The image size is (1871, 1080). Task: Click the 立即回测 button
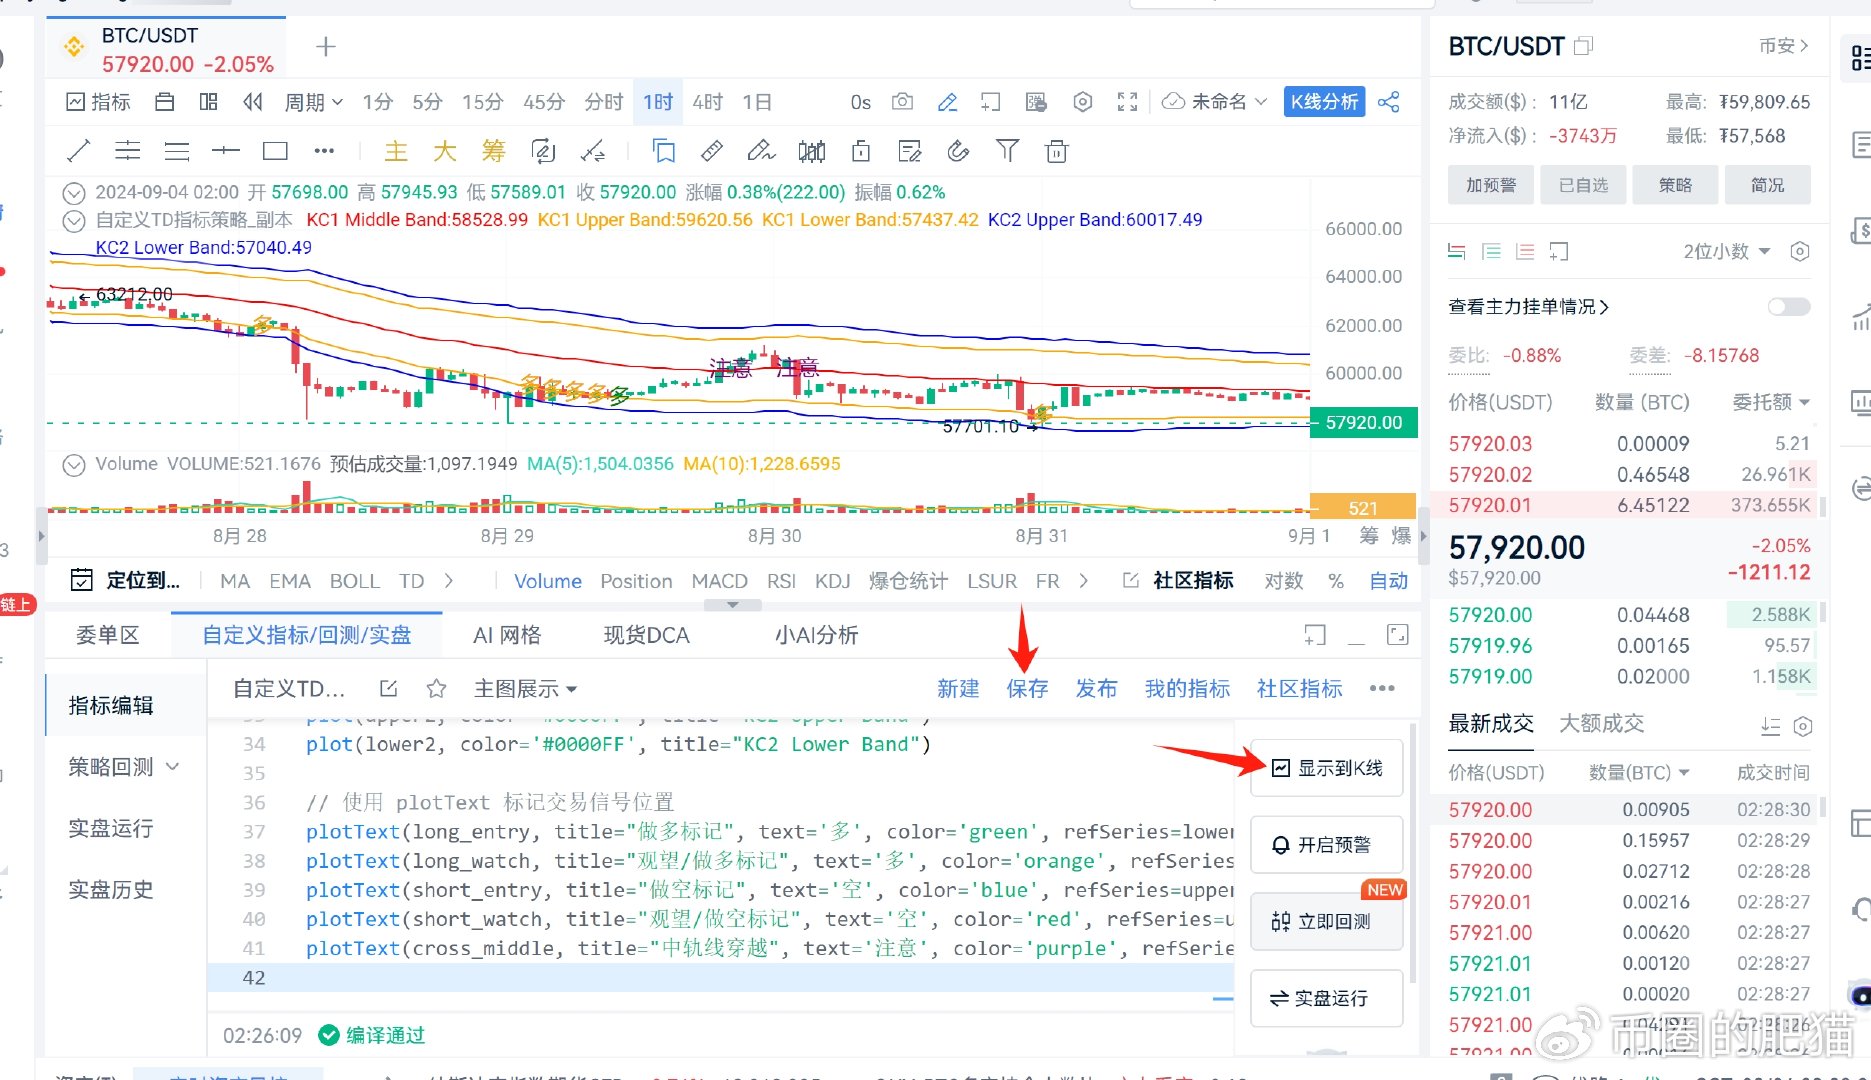click(1327, 921)
